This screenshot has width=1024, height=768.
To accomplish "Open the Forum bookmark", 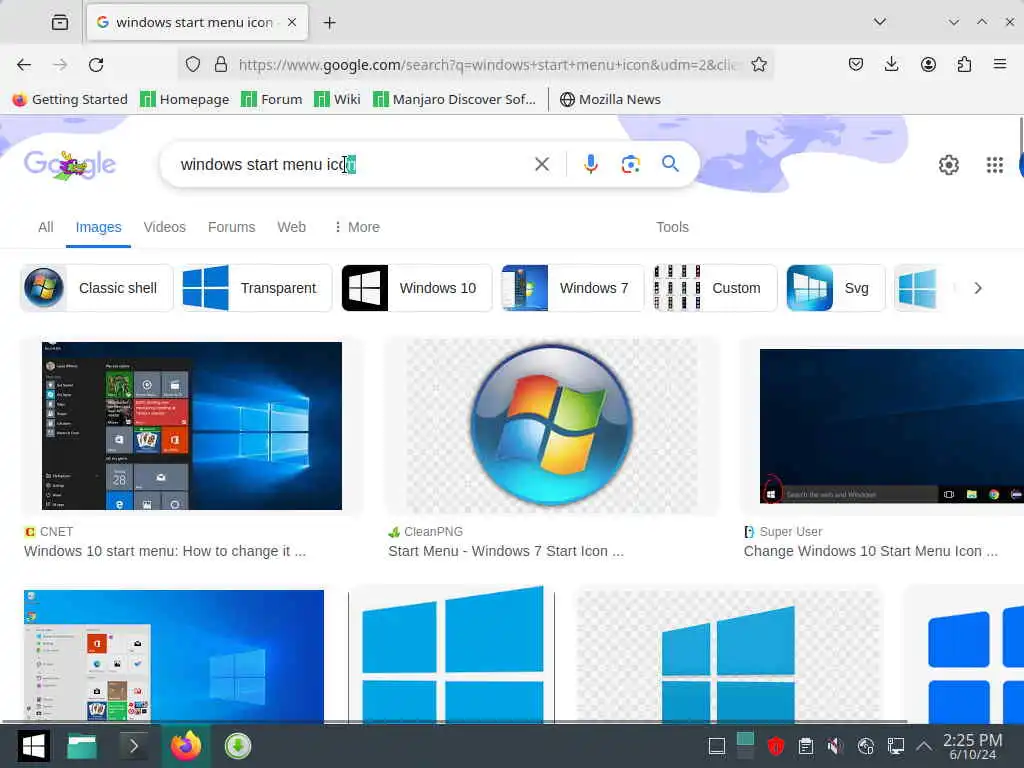I will 272,99.
